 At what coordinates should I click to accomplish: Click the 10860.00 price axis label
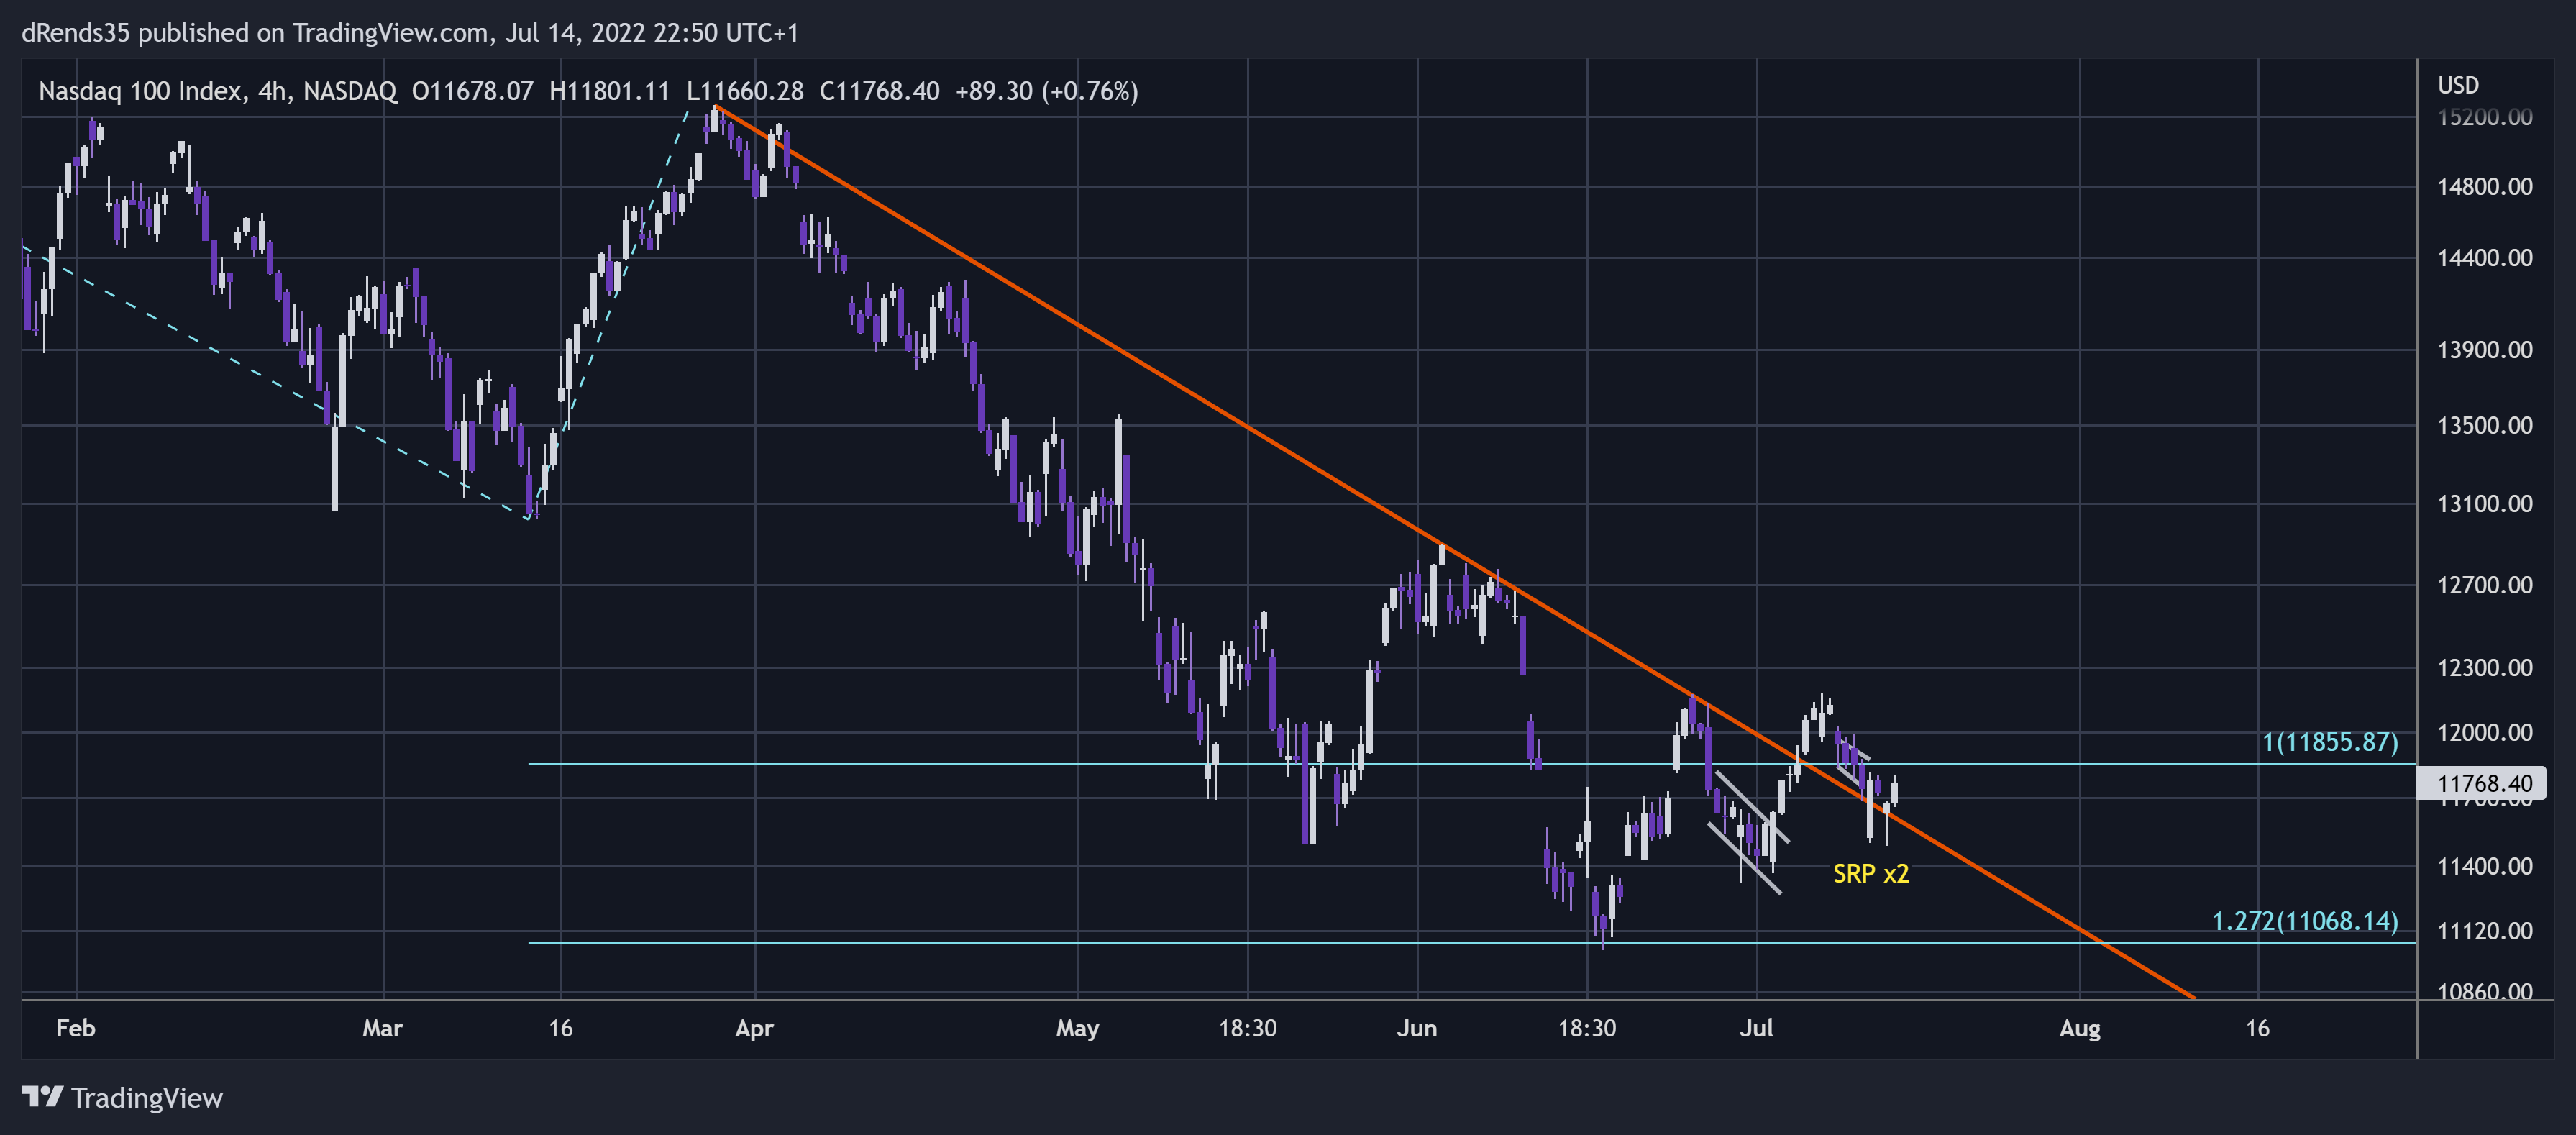click(2485, 991)
